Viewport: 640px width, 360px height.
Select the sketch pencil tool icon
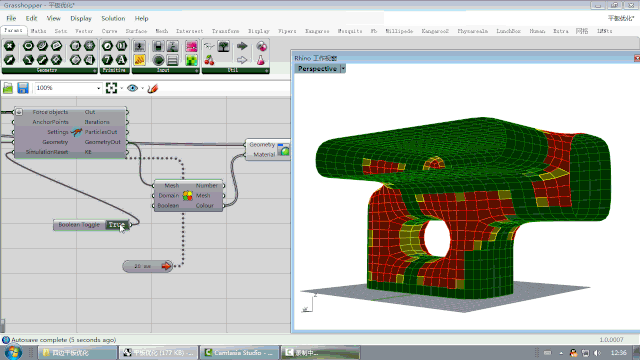click(x=153, y=88)
